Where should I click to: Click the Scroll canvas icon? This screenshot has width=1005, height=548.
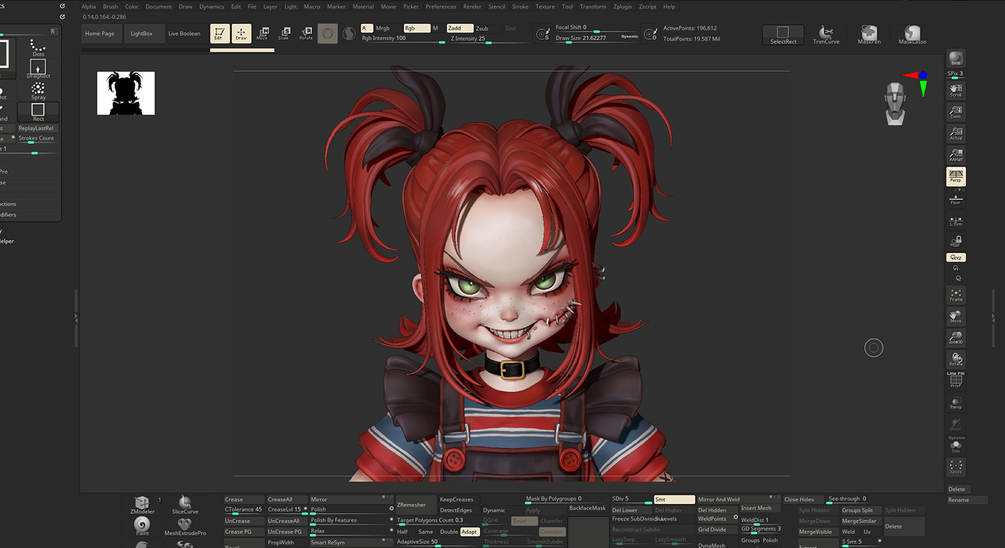tap(956, 90)
